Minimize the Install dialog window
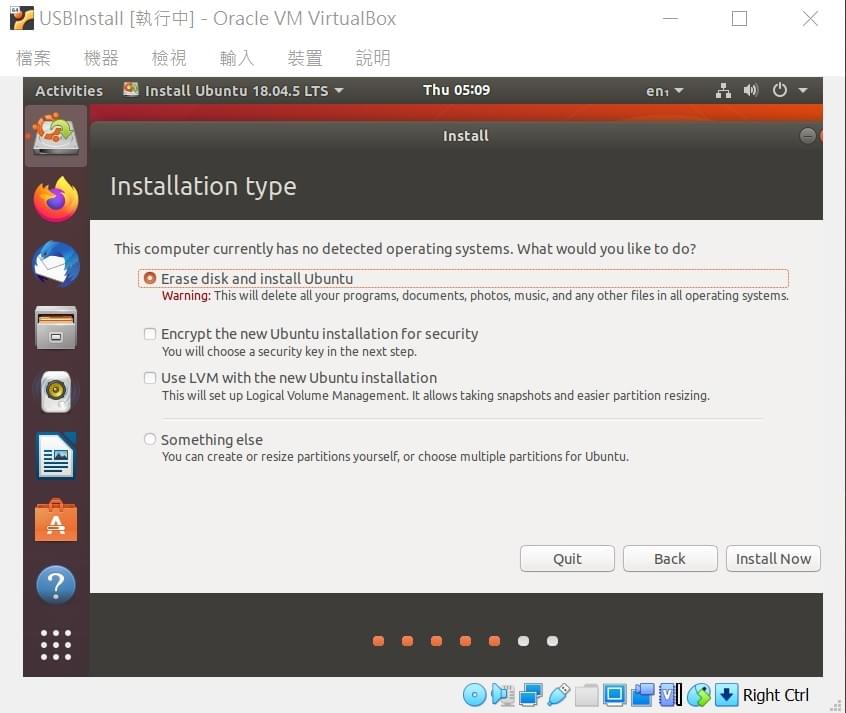The image size is (846, 713). (807, 135)
